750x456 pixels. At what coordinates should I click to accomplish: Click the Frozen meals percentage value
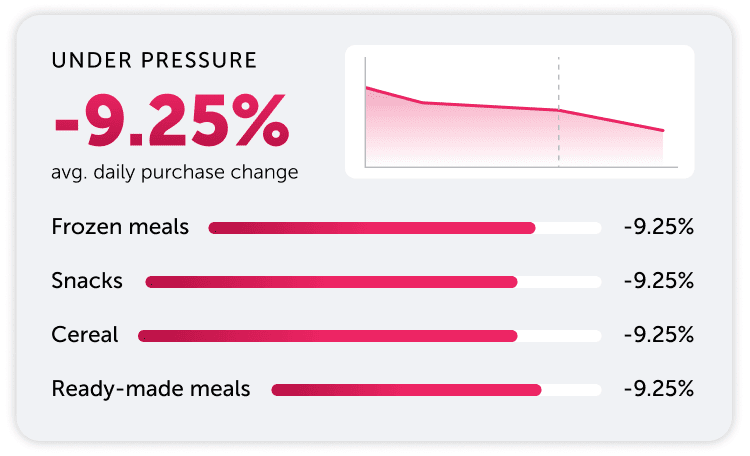(658, 227)
